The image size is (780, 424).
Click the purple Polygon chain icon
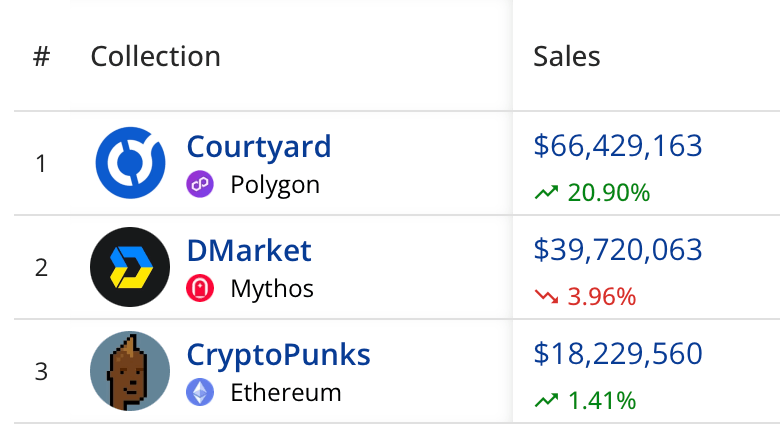click(x=200, y=185)
